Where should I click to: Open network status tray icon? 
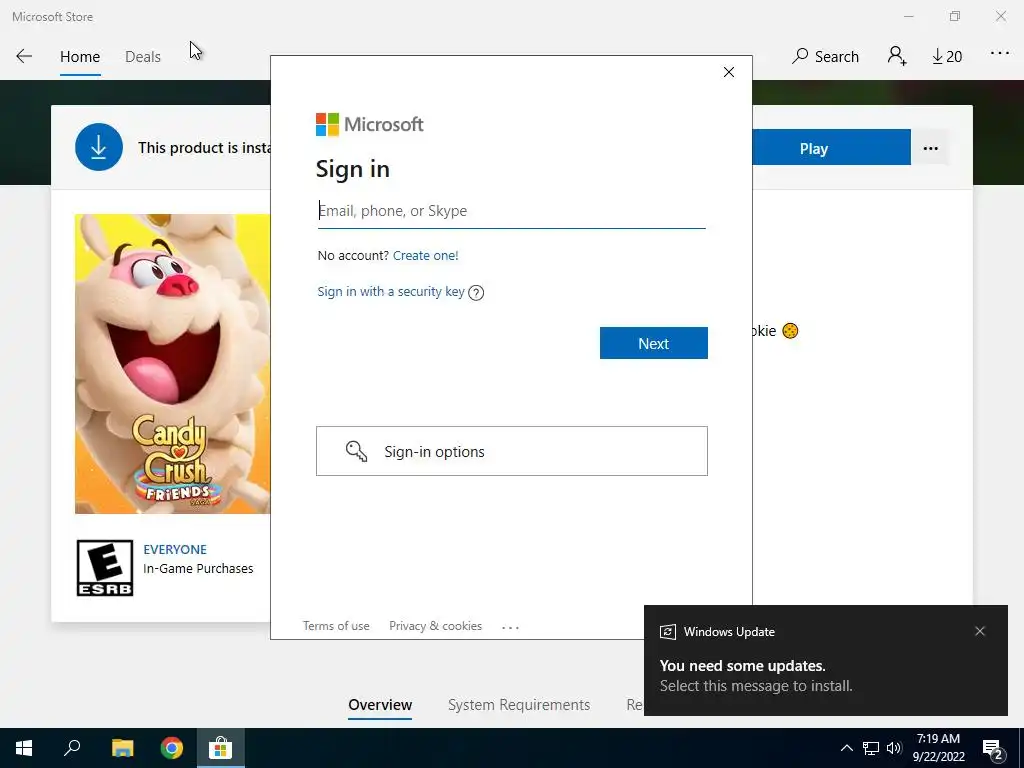[871, 748]
